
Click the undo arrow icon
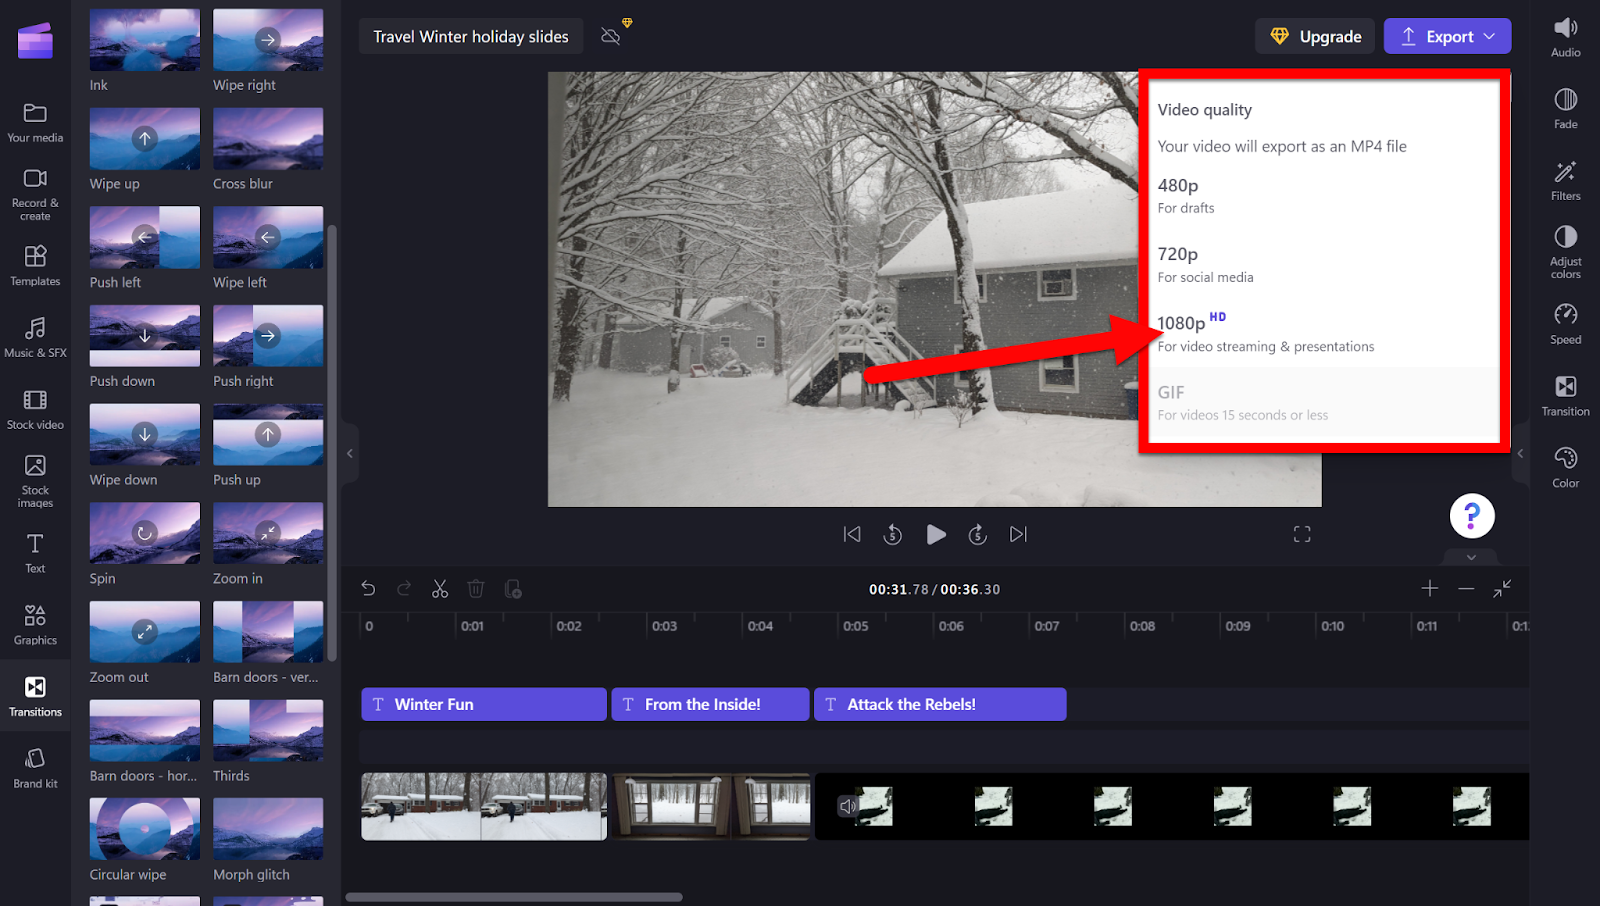pyautogui.click(x=368, y=589)
